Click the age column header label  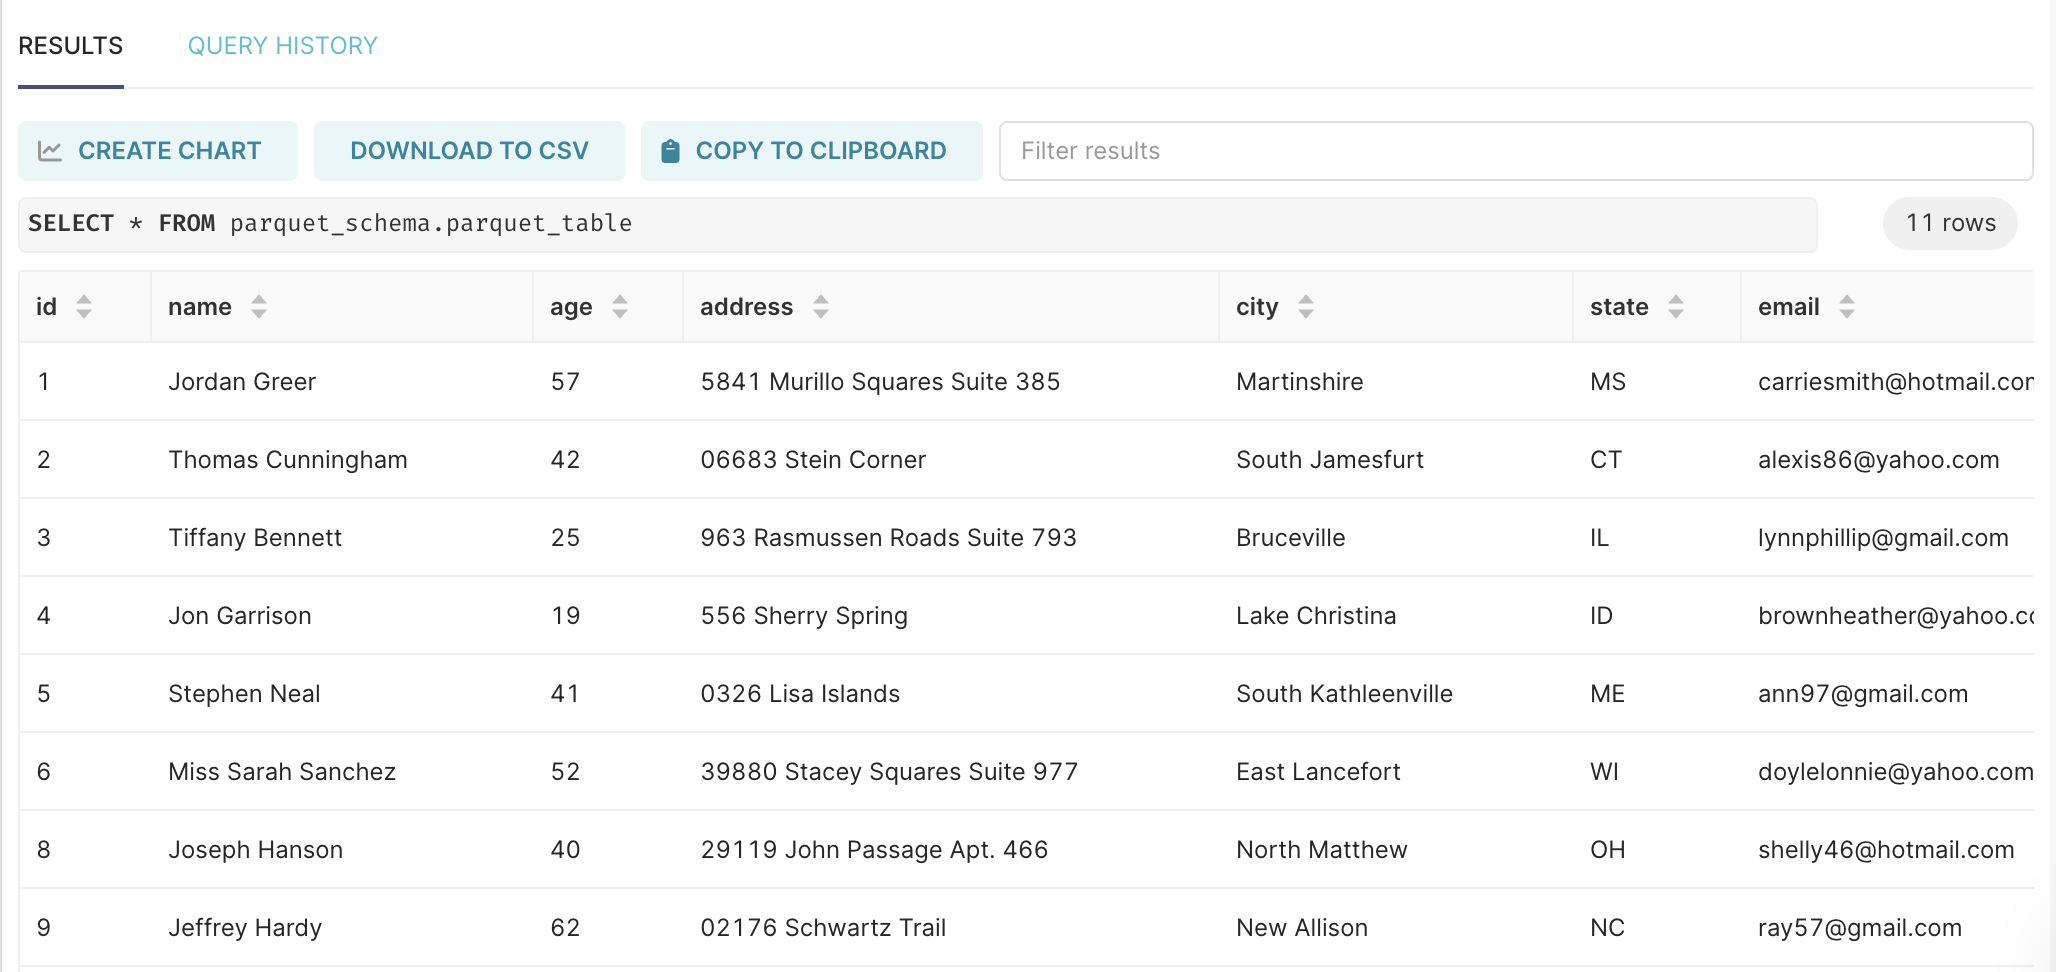click(571, 308)
